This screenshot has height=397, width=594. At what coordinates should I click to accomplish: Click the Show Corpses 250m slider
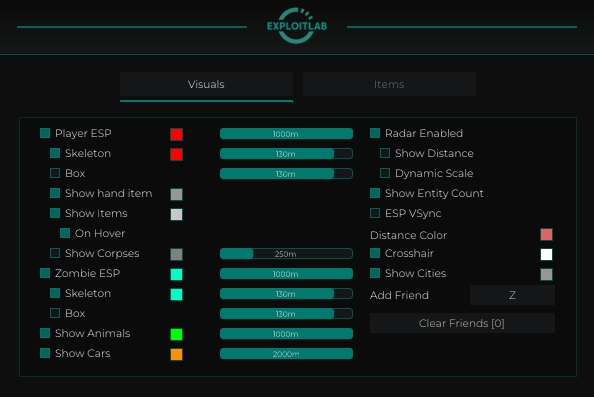(x=286, y=253)
